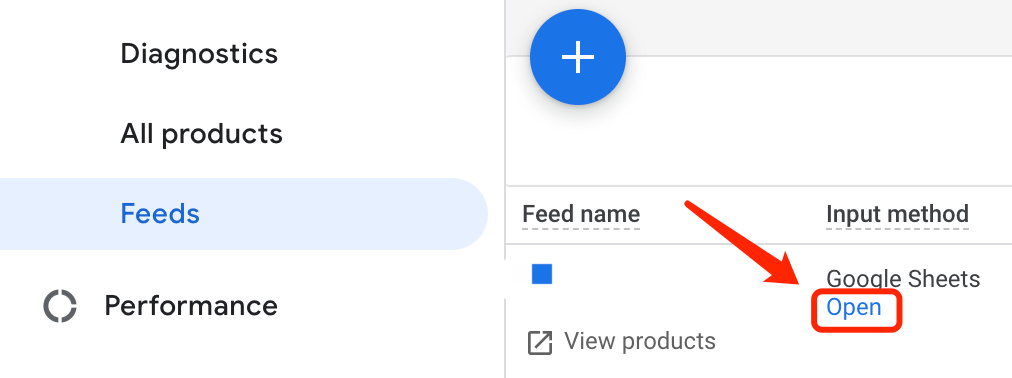
Task: Click the red arrow annotation
Action: (743, 243)
